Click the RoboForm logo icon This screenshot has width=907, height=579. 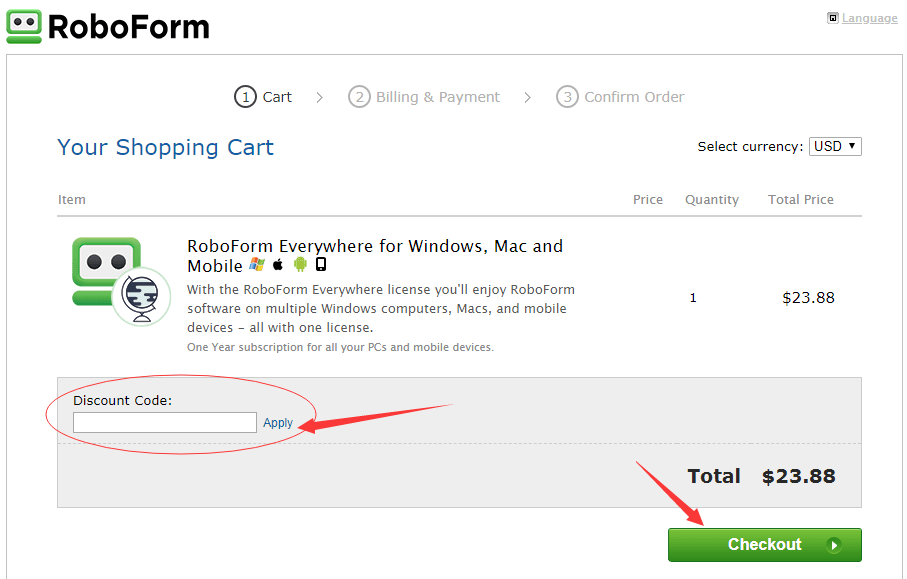point(25,25)
